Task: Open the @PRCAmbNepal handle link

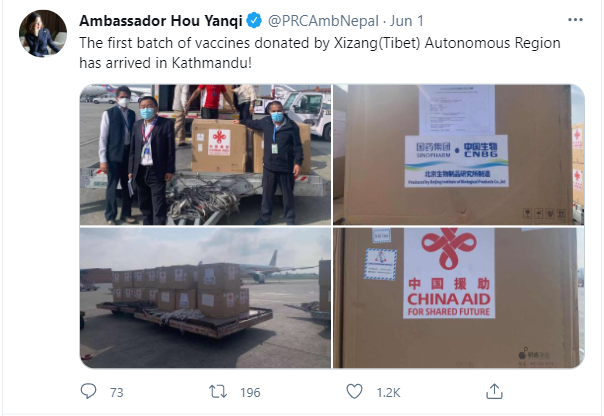Action: pyautogui.click(x=323, y=21)
